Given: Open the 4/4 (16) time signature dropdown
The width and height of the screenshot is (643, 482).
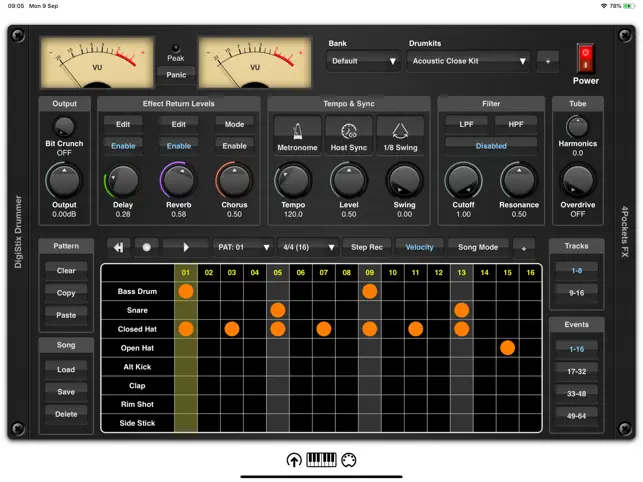Looking at the screenshot, I should click(x=308, y=247).
